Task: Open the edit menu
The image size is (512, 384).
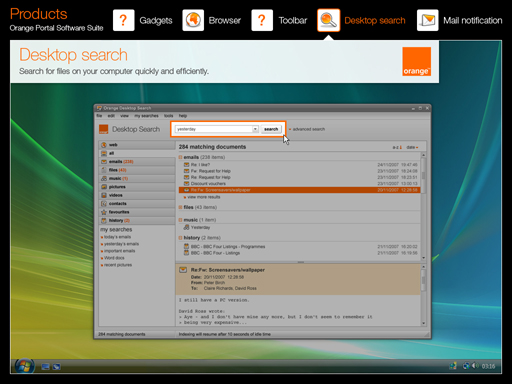Action: click(x=111, y=116)
